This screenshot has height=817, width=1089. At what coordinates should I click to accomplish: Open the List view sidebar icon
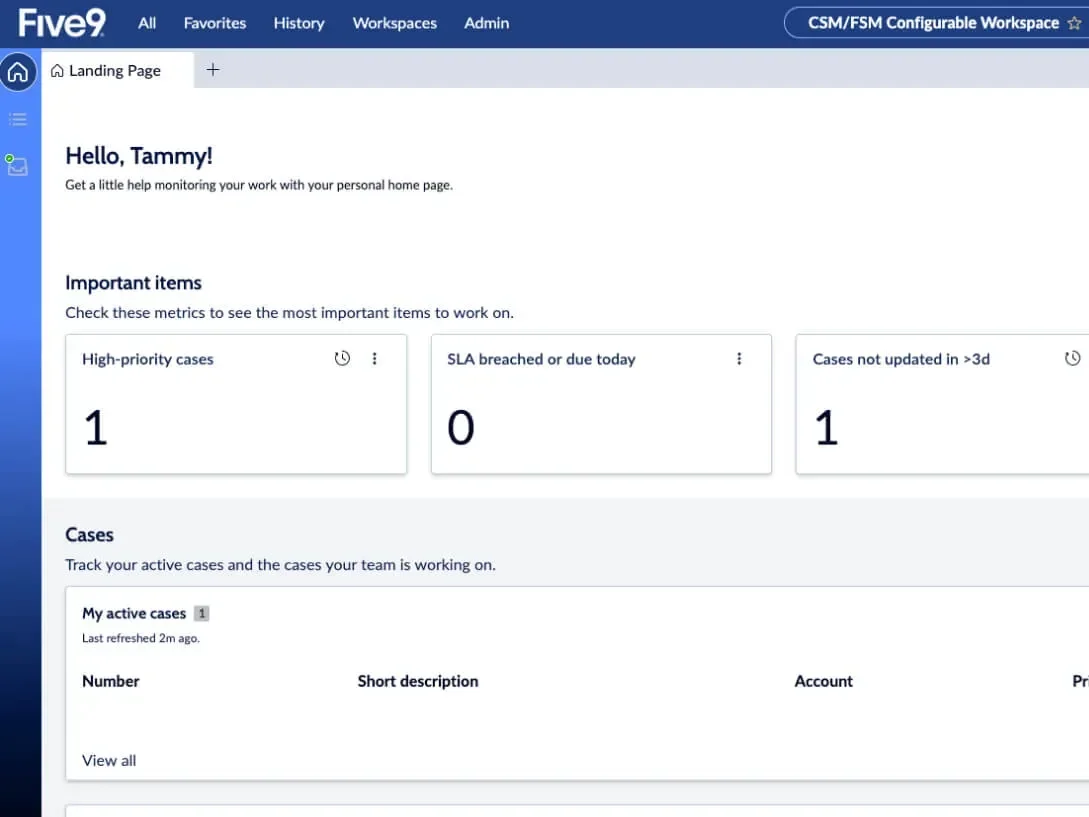(x=18, y=120)
